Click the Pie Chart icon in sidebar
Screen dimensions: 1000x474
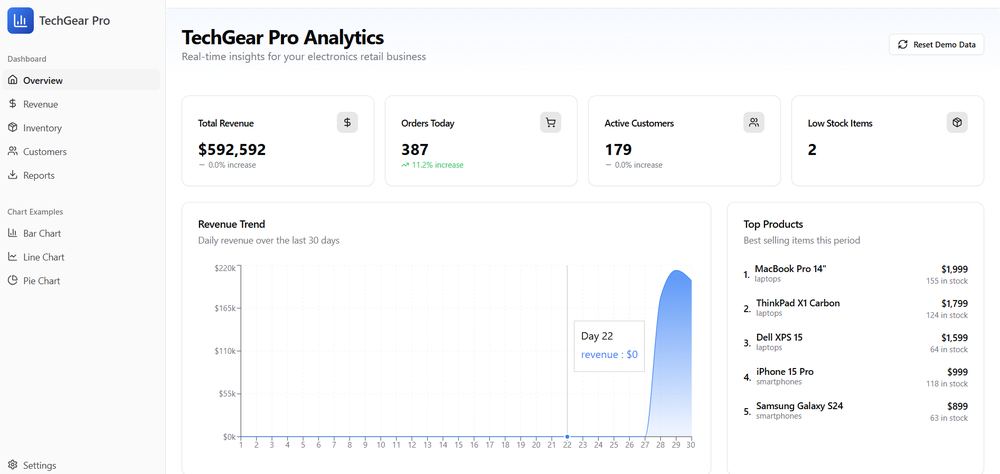pos(12,280)
